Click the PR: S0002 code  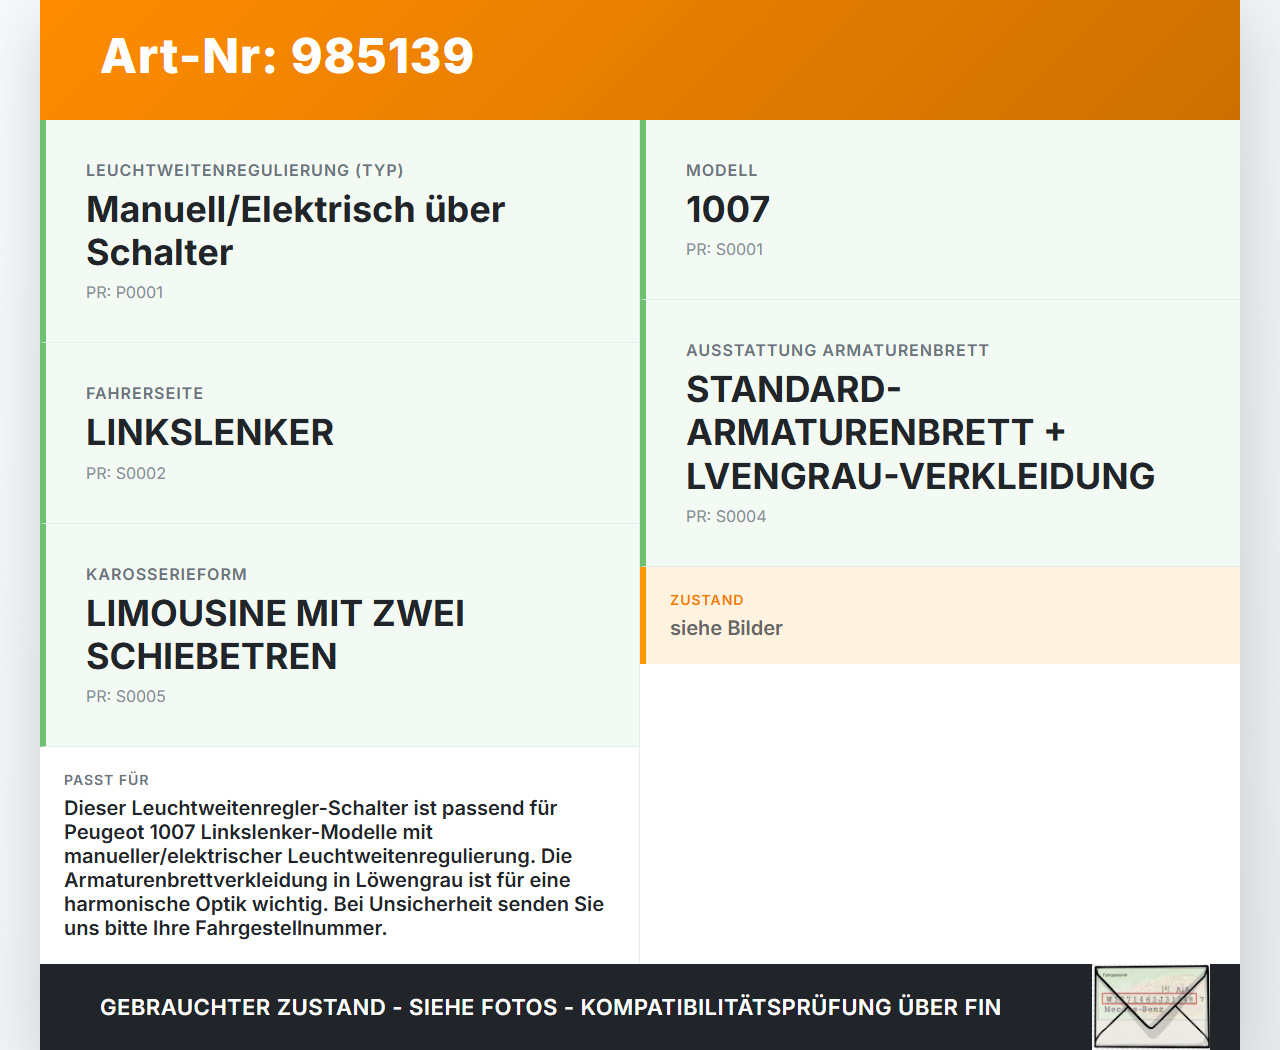[126, 473]
